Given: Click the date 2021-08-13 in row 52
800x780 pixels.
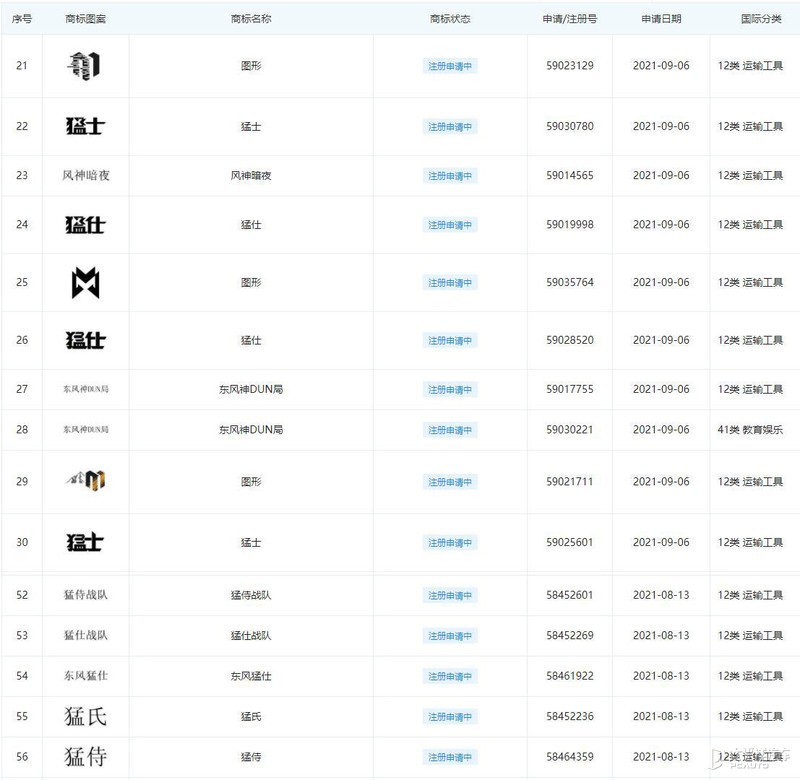Looking at the screenshot, I should [x=661, y=595].
